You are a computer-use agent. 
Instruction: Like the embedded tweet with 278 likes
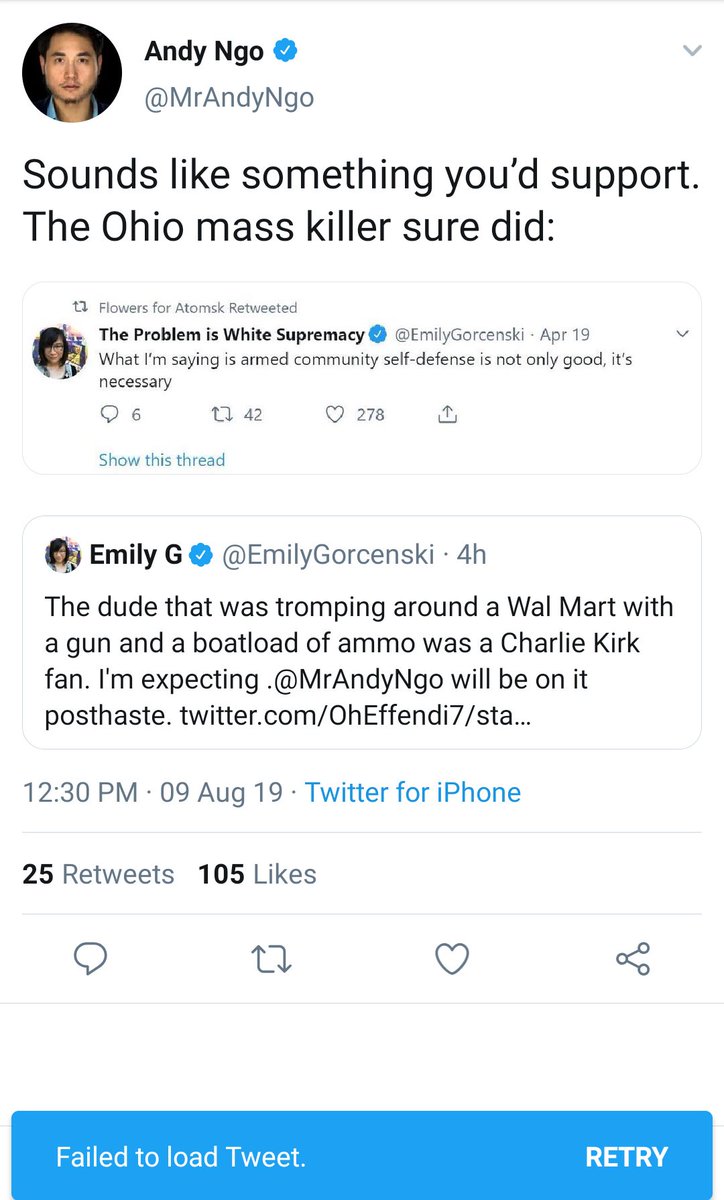(336, 414)
